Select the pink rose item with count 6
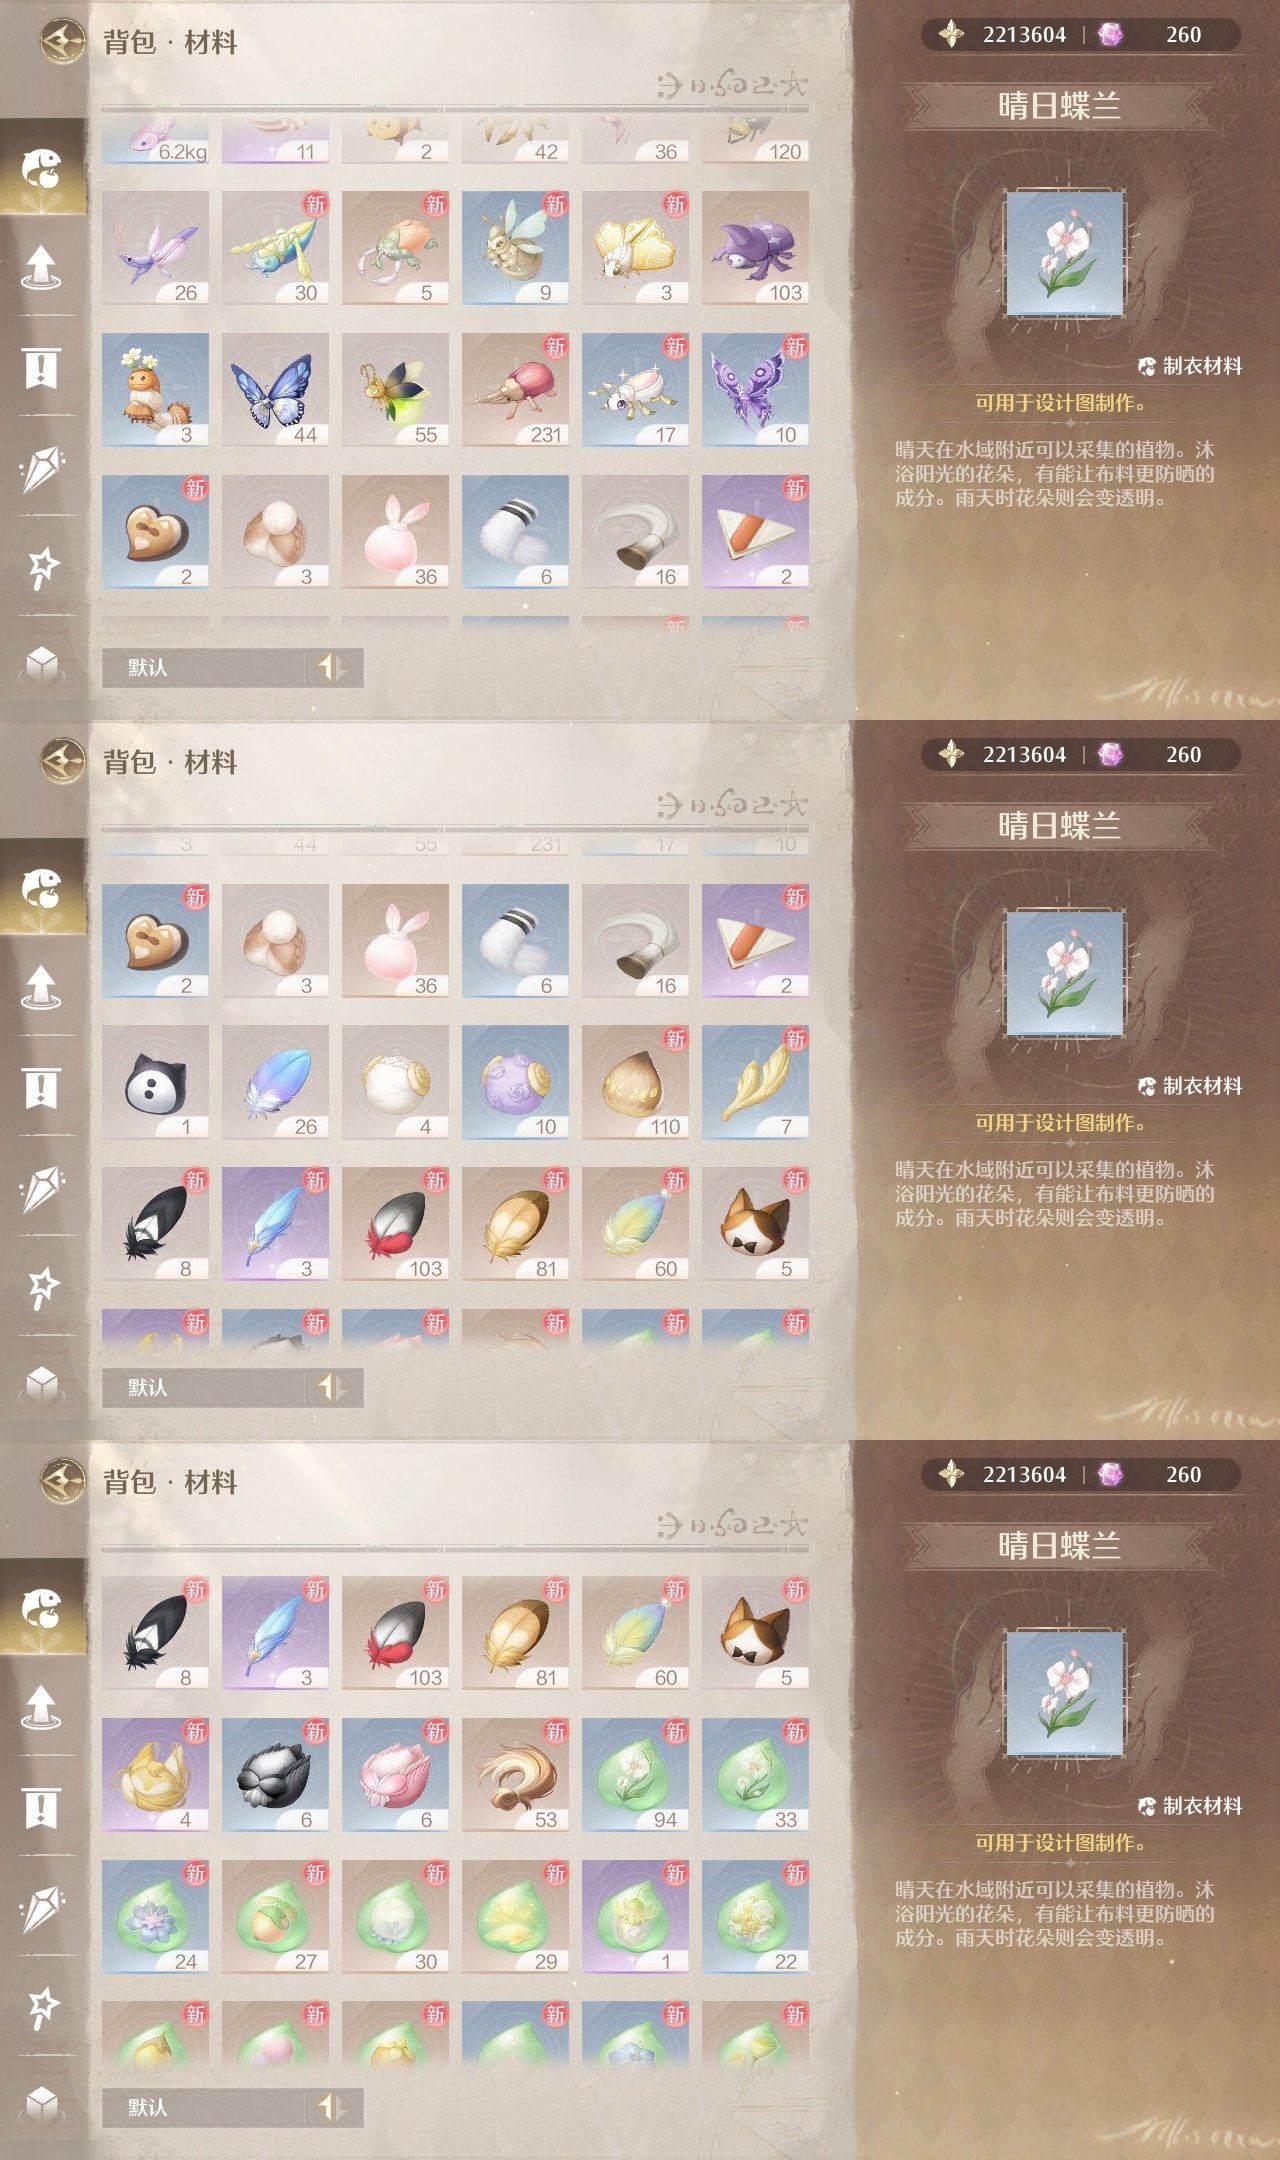This screenshot has width=1280, height=2160. click(x=395, y=1775)
